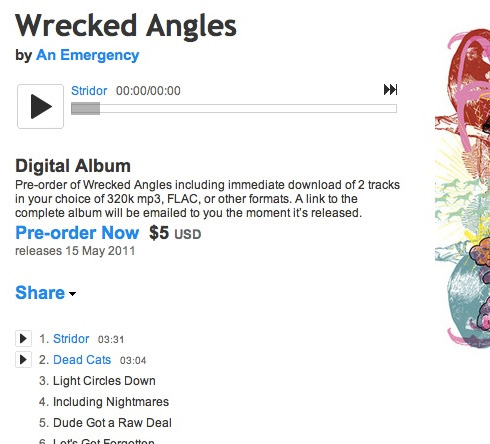Expand the Share dropdown arrow
The image size is (490, 444).
(x=72, y=294)
